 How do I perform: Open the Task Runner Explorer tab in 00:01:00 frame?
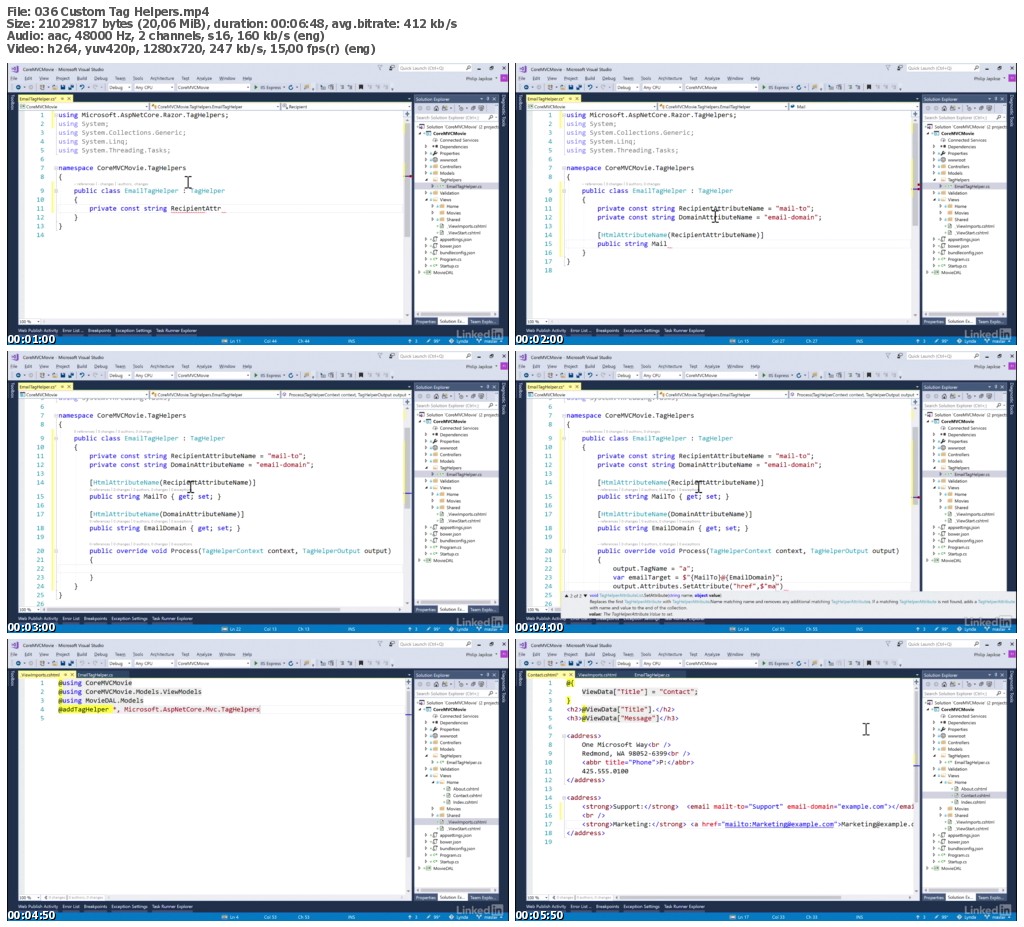click(176, 331)
